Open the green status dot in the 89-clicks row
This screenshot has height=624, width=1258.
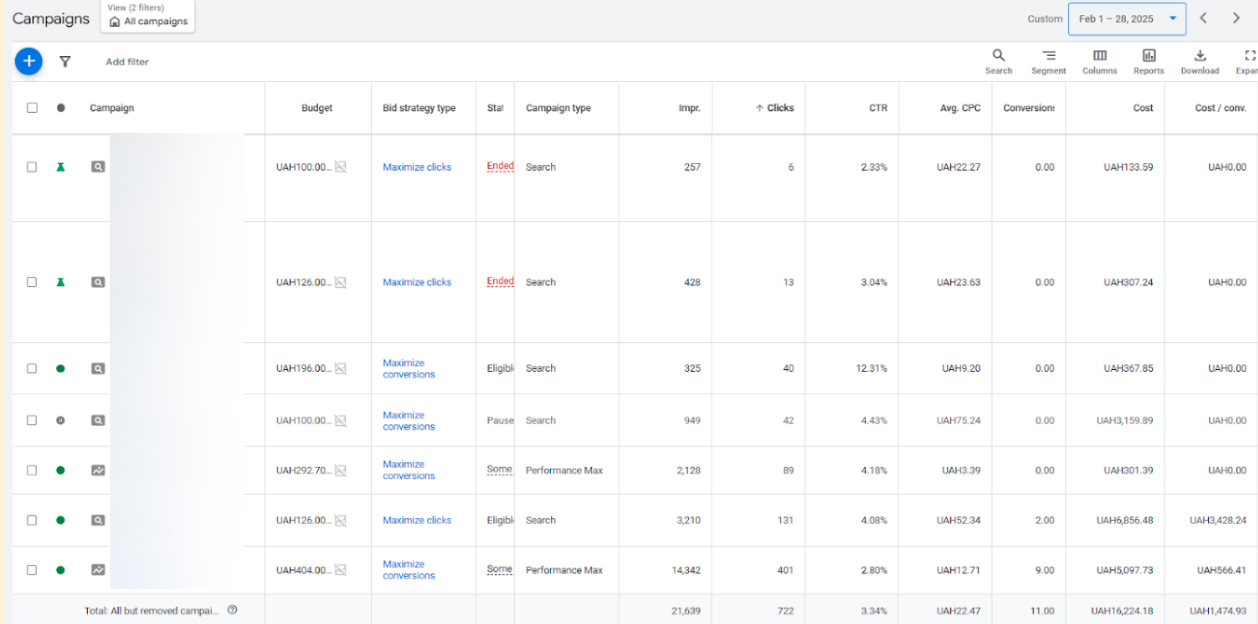60,471
